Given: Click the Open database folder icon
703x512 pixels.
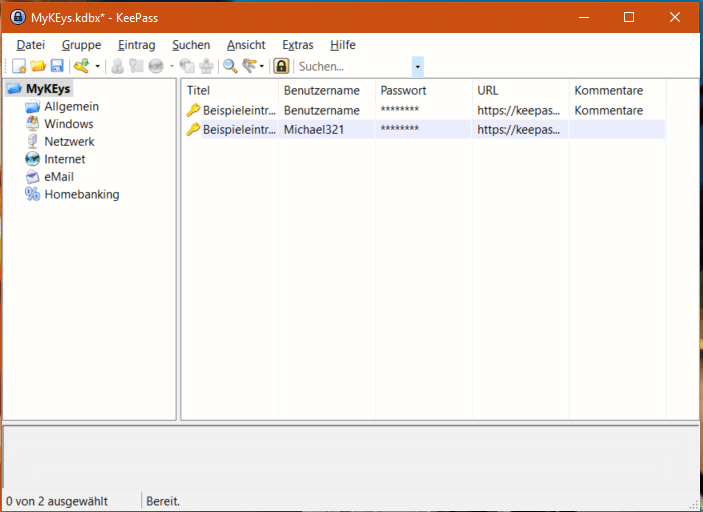Looking at the screenshot, I should [38, 66].
